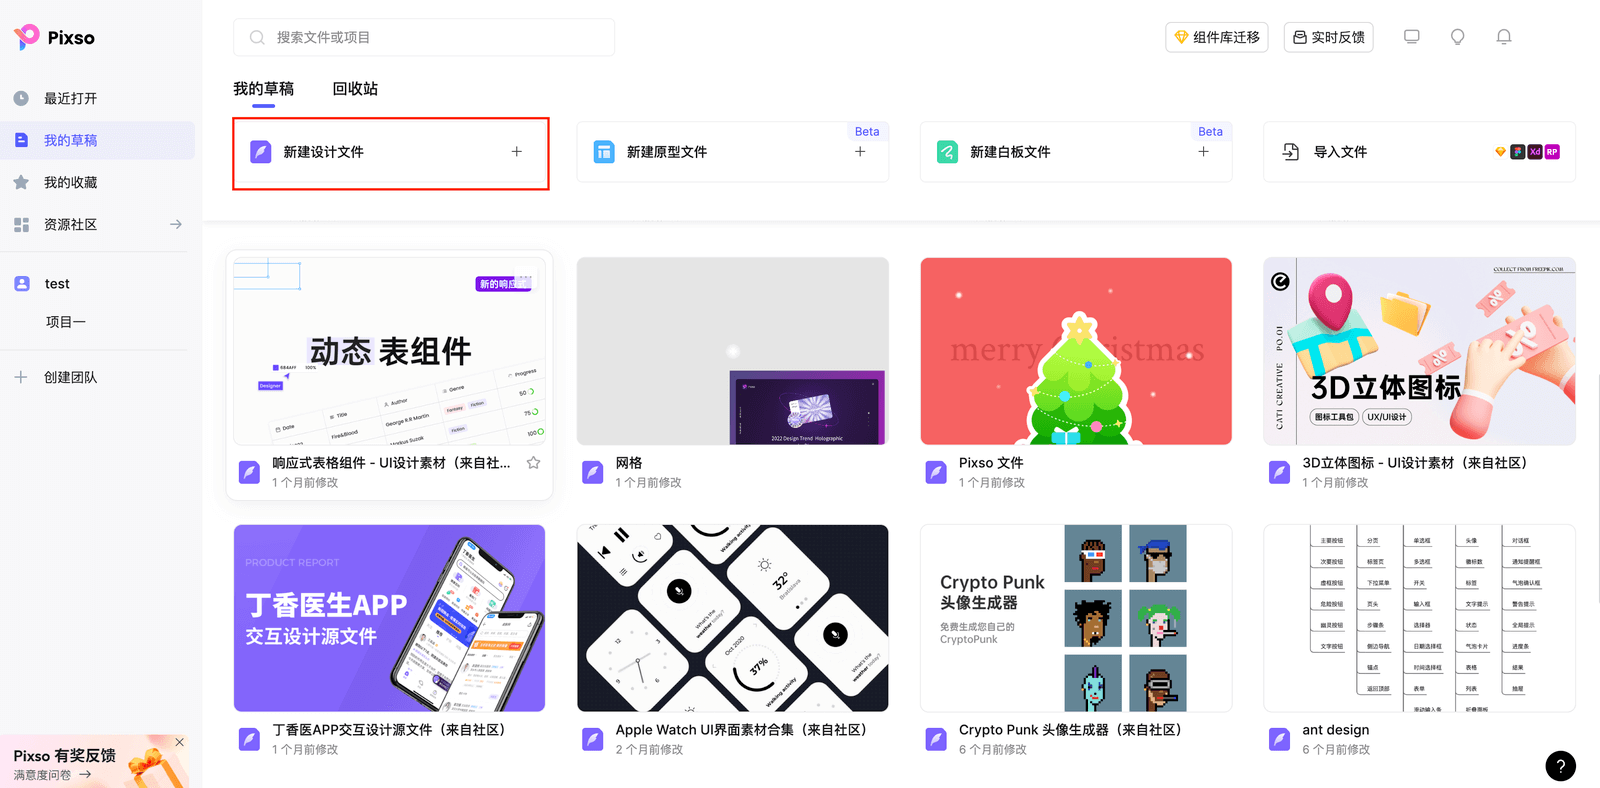Viewport: 1600px width, 788px height.
Task: Close the Pixso 有奖反馈 banner
Action: 180,742
